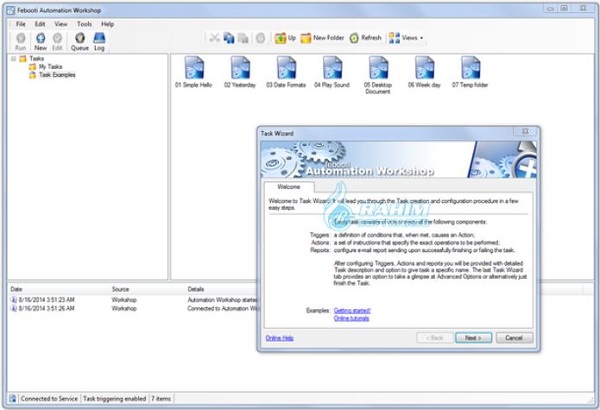Open the Queue manager icon
Screen dimensions: 600x410
point(80,41)
